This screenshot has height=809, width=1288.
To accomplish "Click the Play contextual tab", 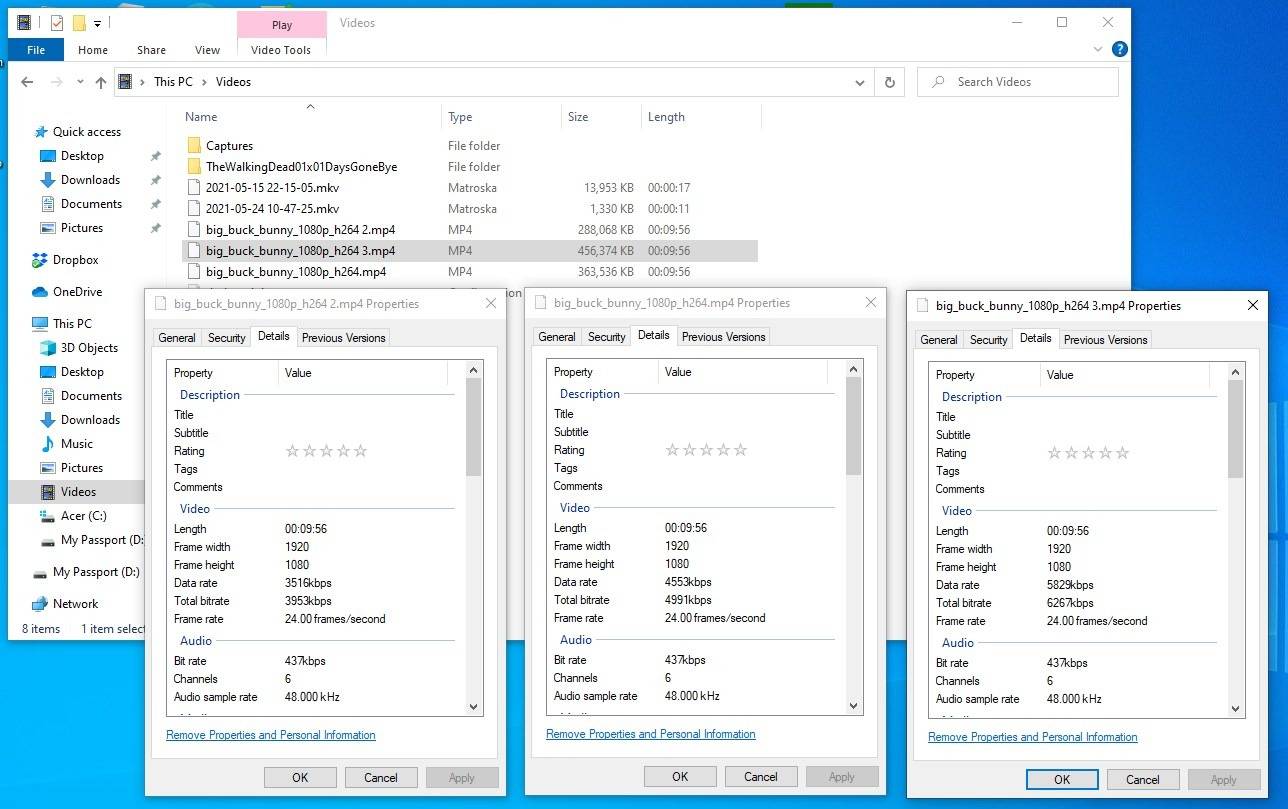I will [x=282, y=25].
